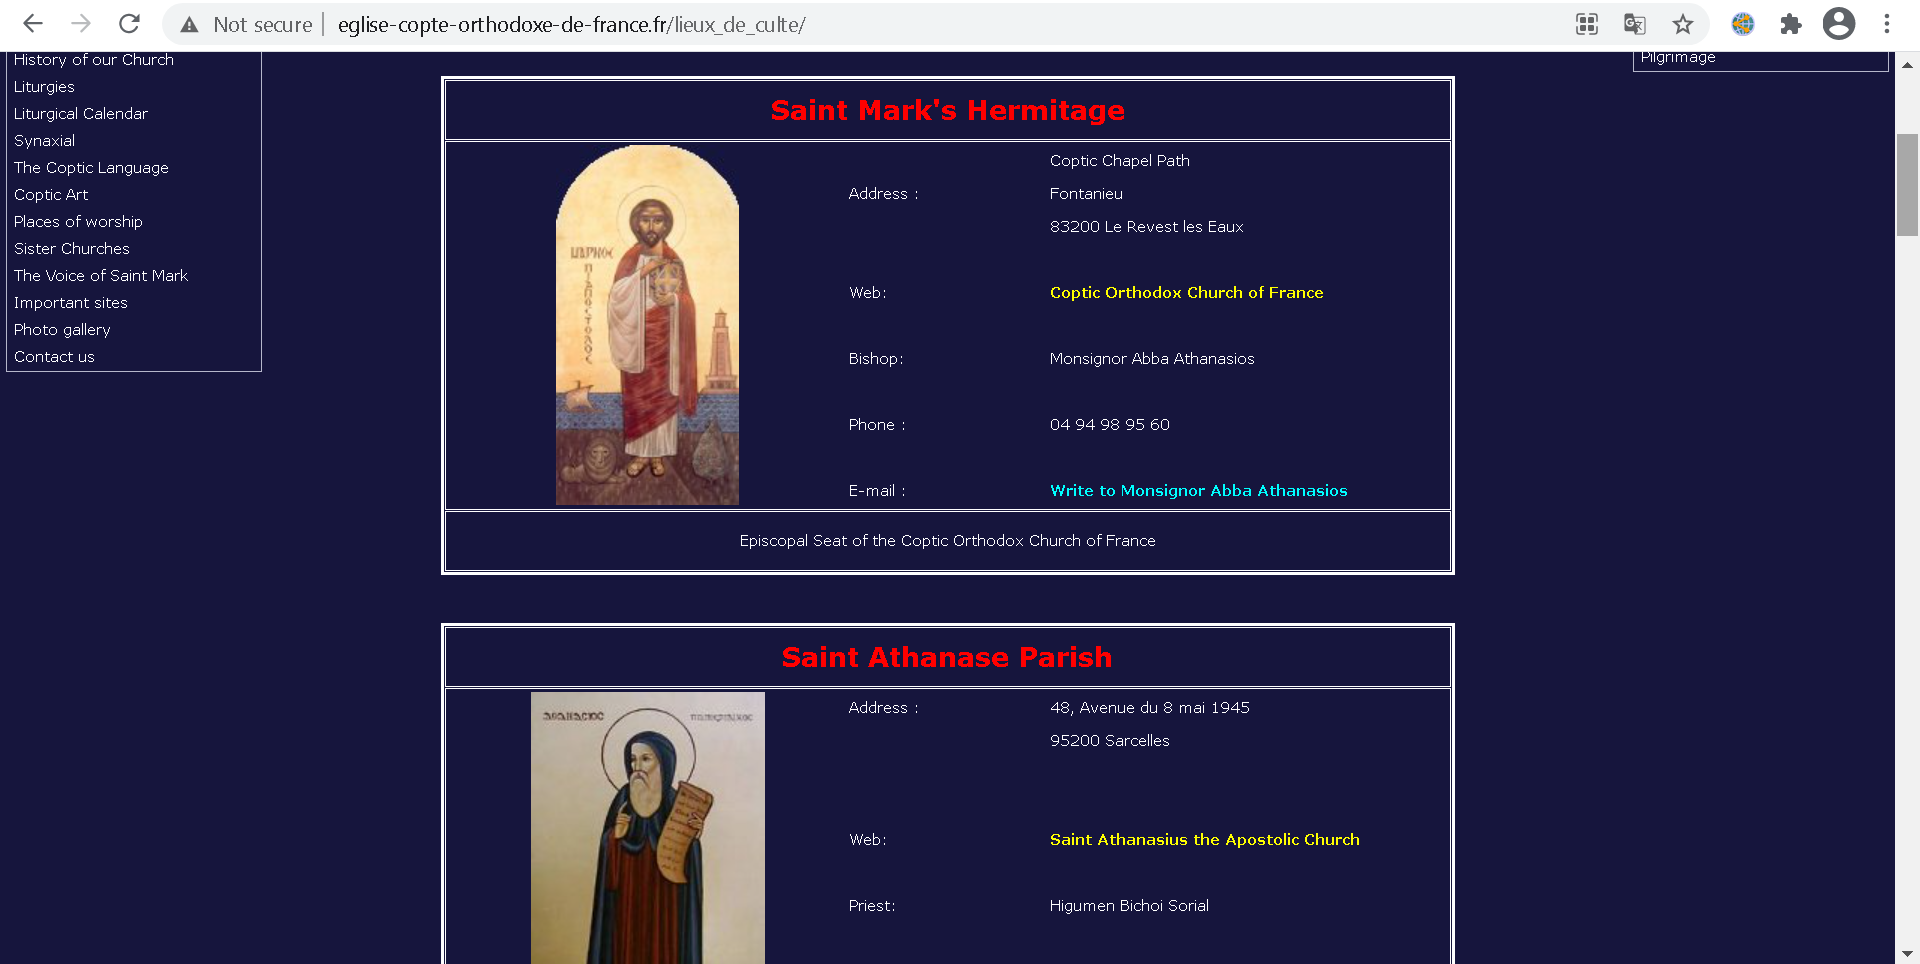Viewport: 1920px width, 964px height.
Task: Open the Places of worship page
Action: 78,221
